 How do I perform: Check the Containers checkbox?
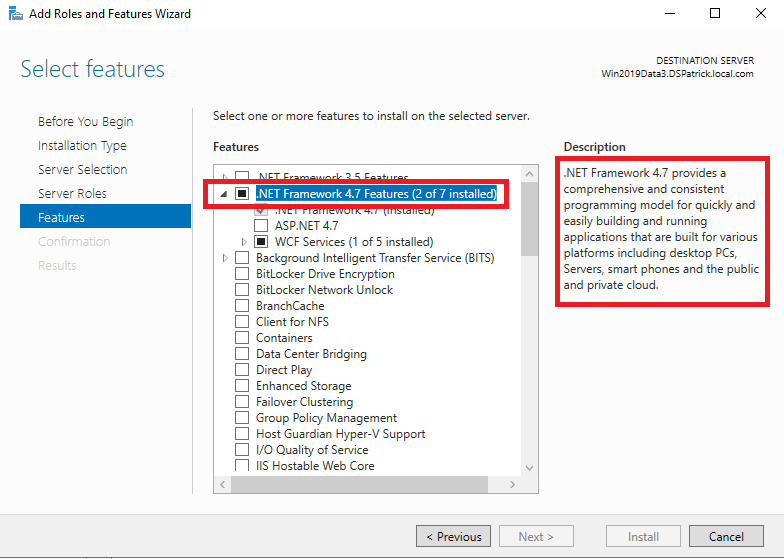[242, 338]
